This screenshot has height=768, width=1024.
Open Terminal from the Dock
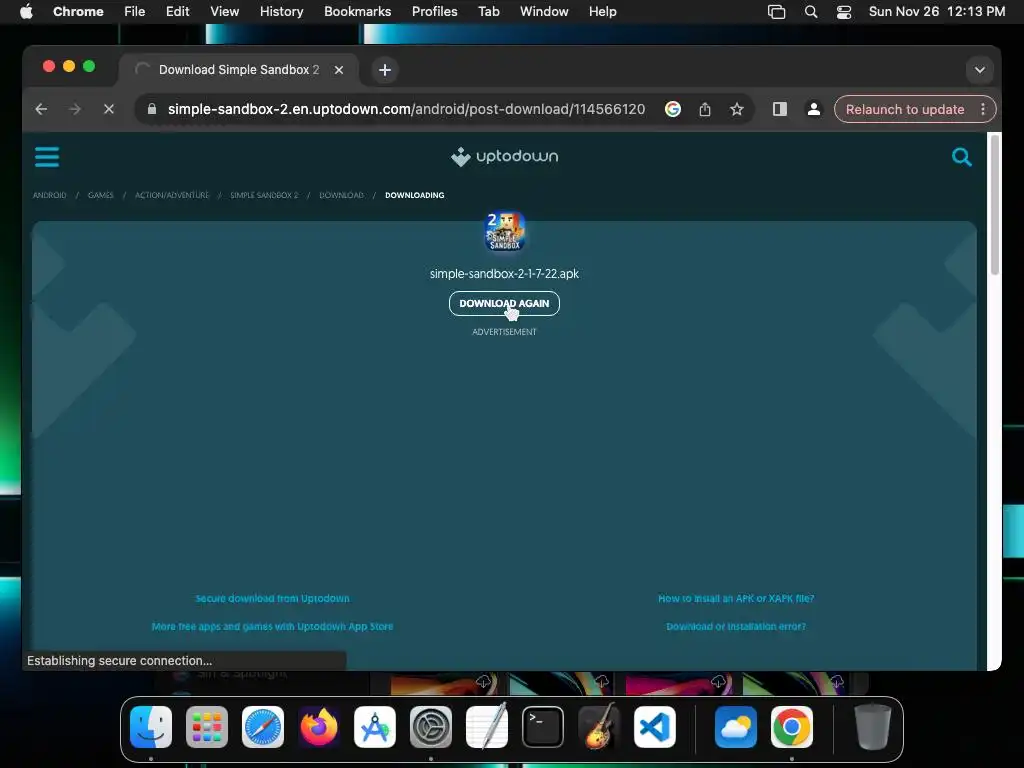click(x=543, y=727)
